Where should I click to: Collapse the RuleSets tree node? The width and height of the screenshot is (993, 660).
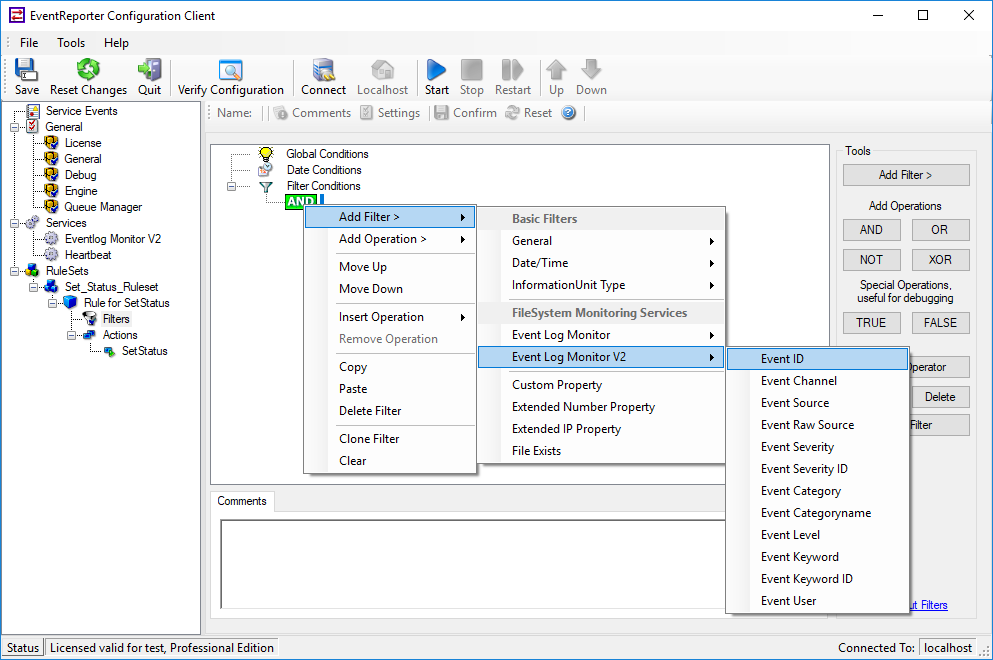tap(15, 271)
